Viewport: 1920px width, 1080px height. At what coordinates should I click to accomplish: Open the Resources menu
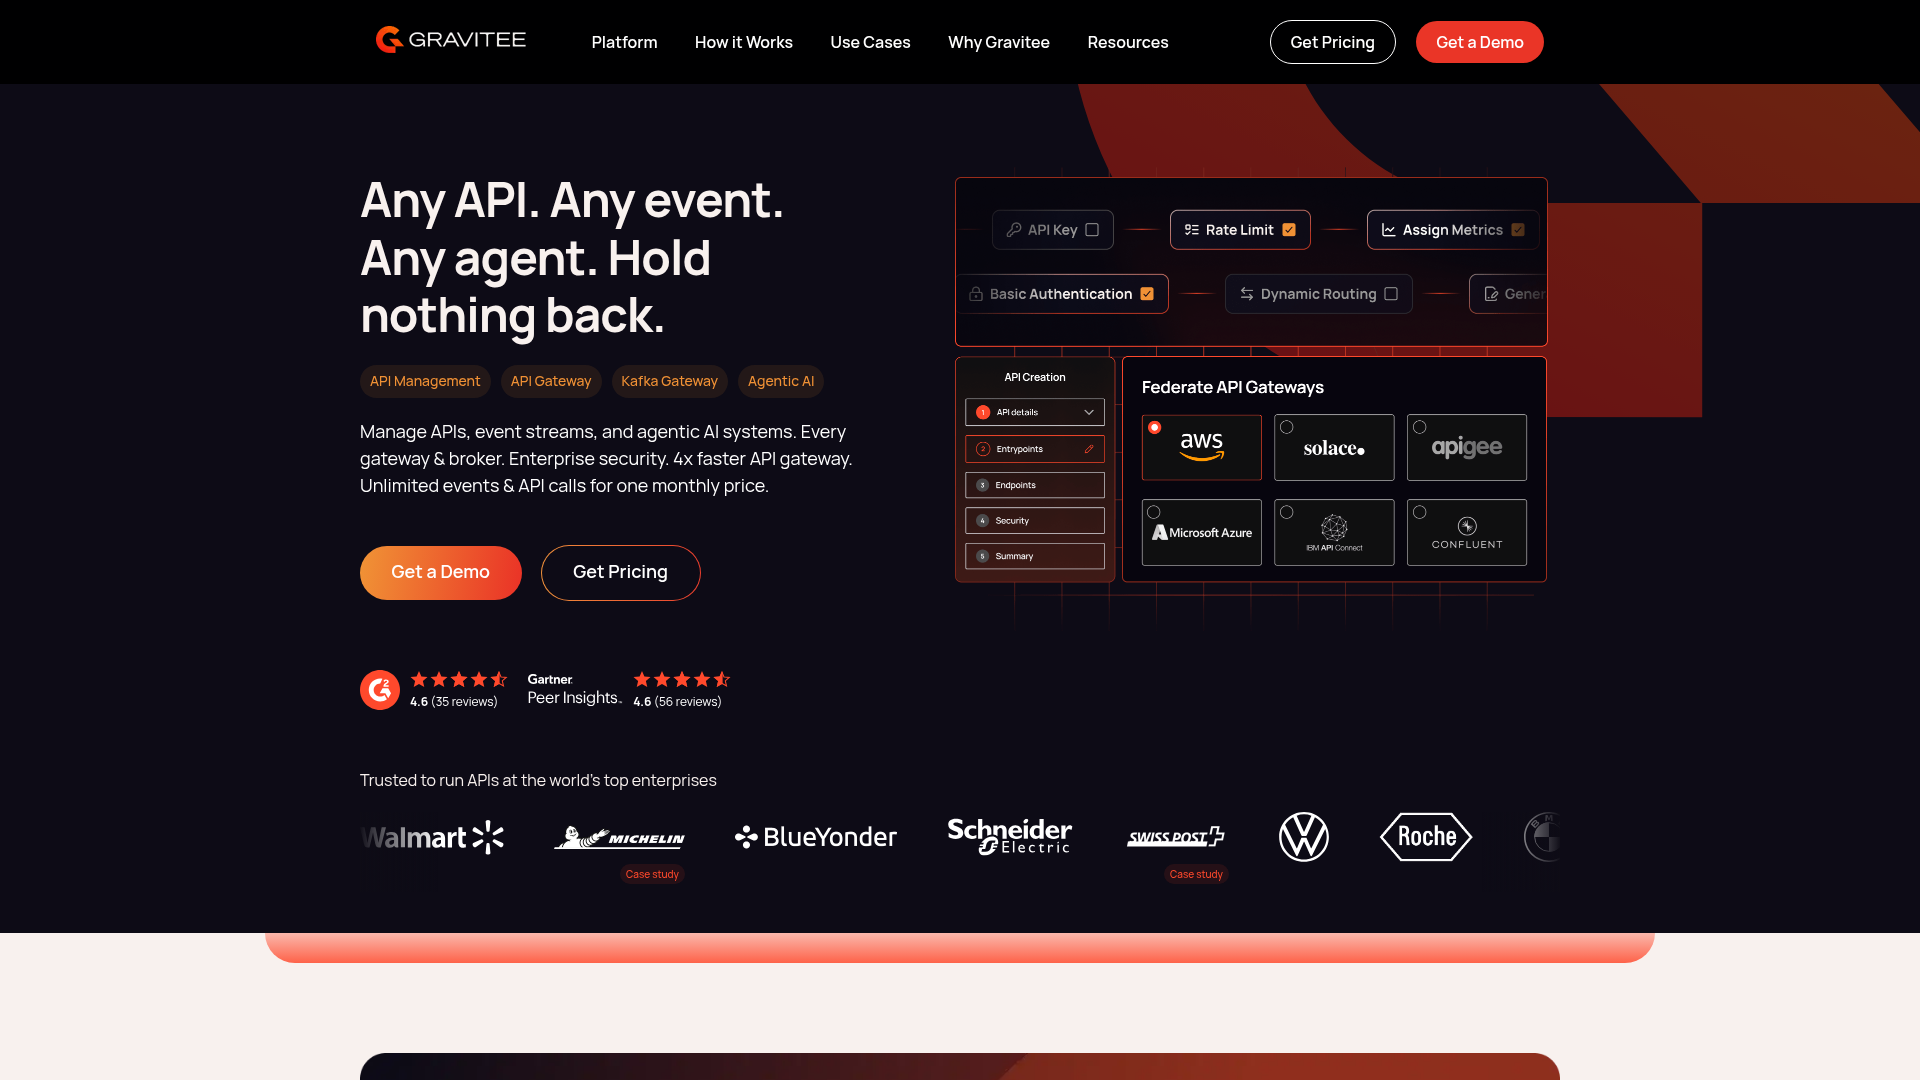[x=1127, y=42]
